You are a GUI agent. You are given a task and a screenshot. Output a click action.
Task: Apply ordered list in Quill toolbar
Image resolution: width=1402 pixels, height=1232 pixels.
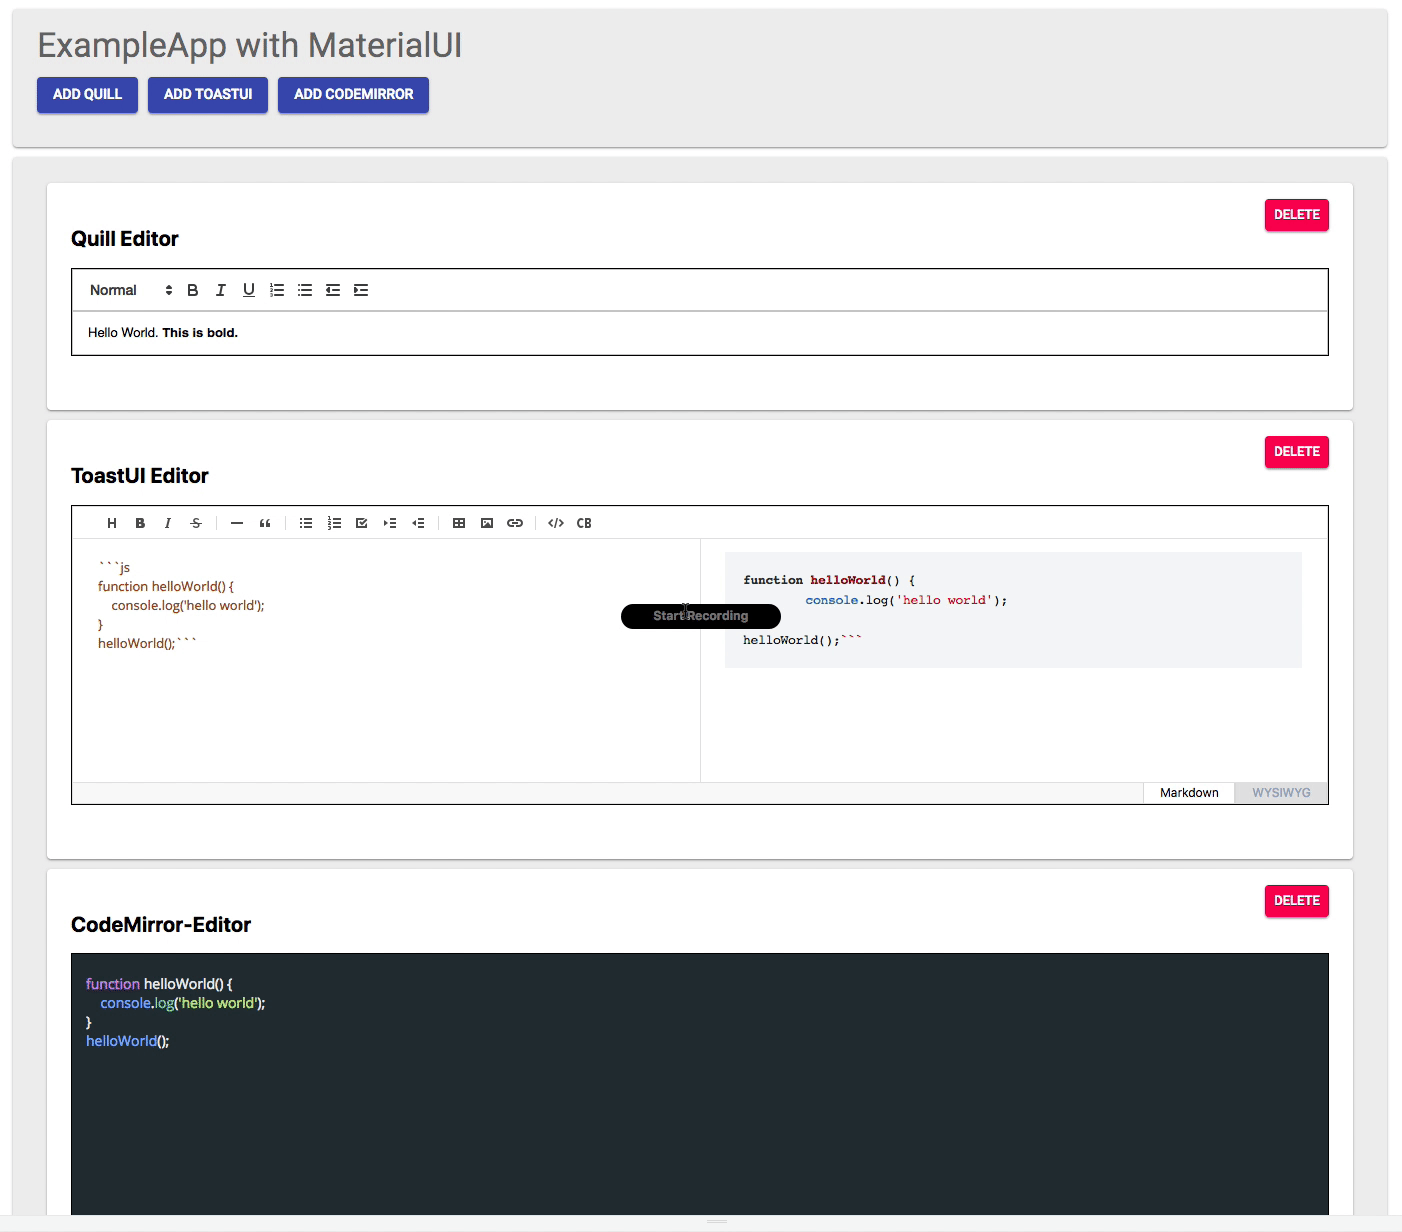coord(277,290)
